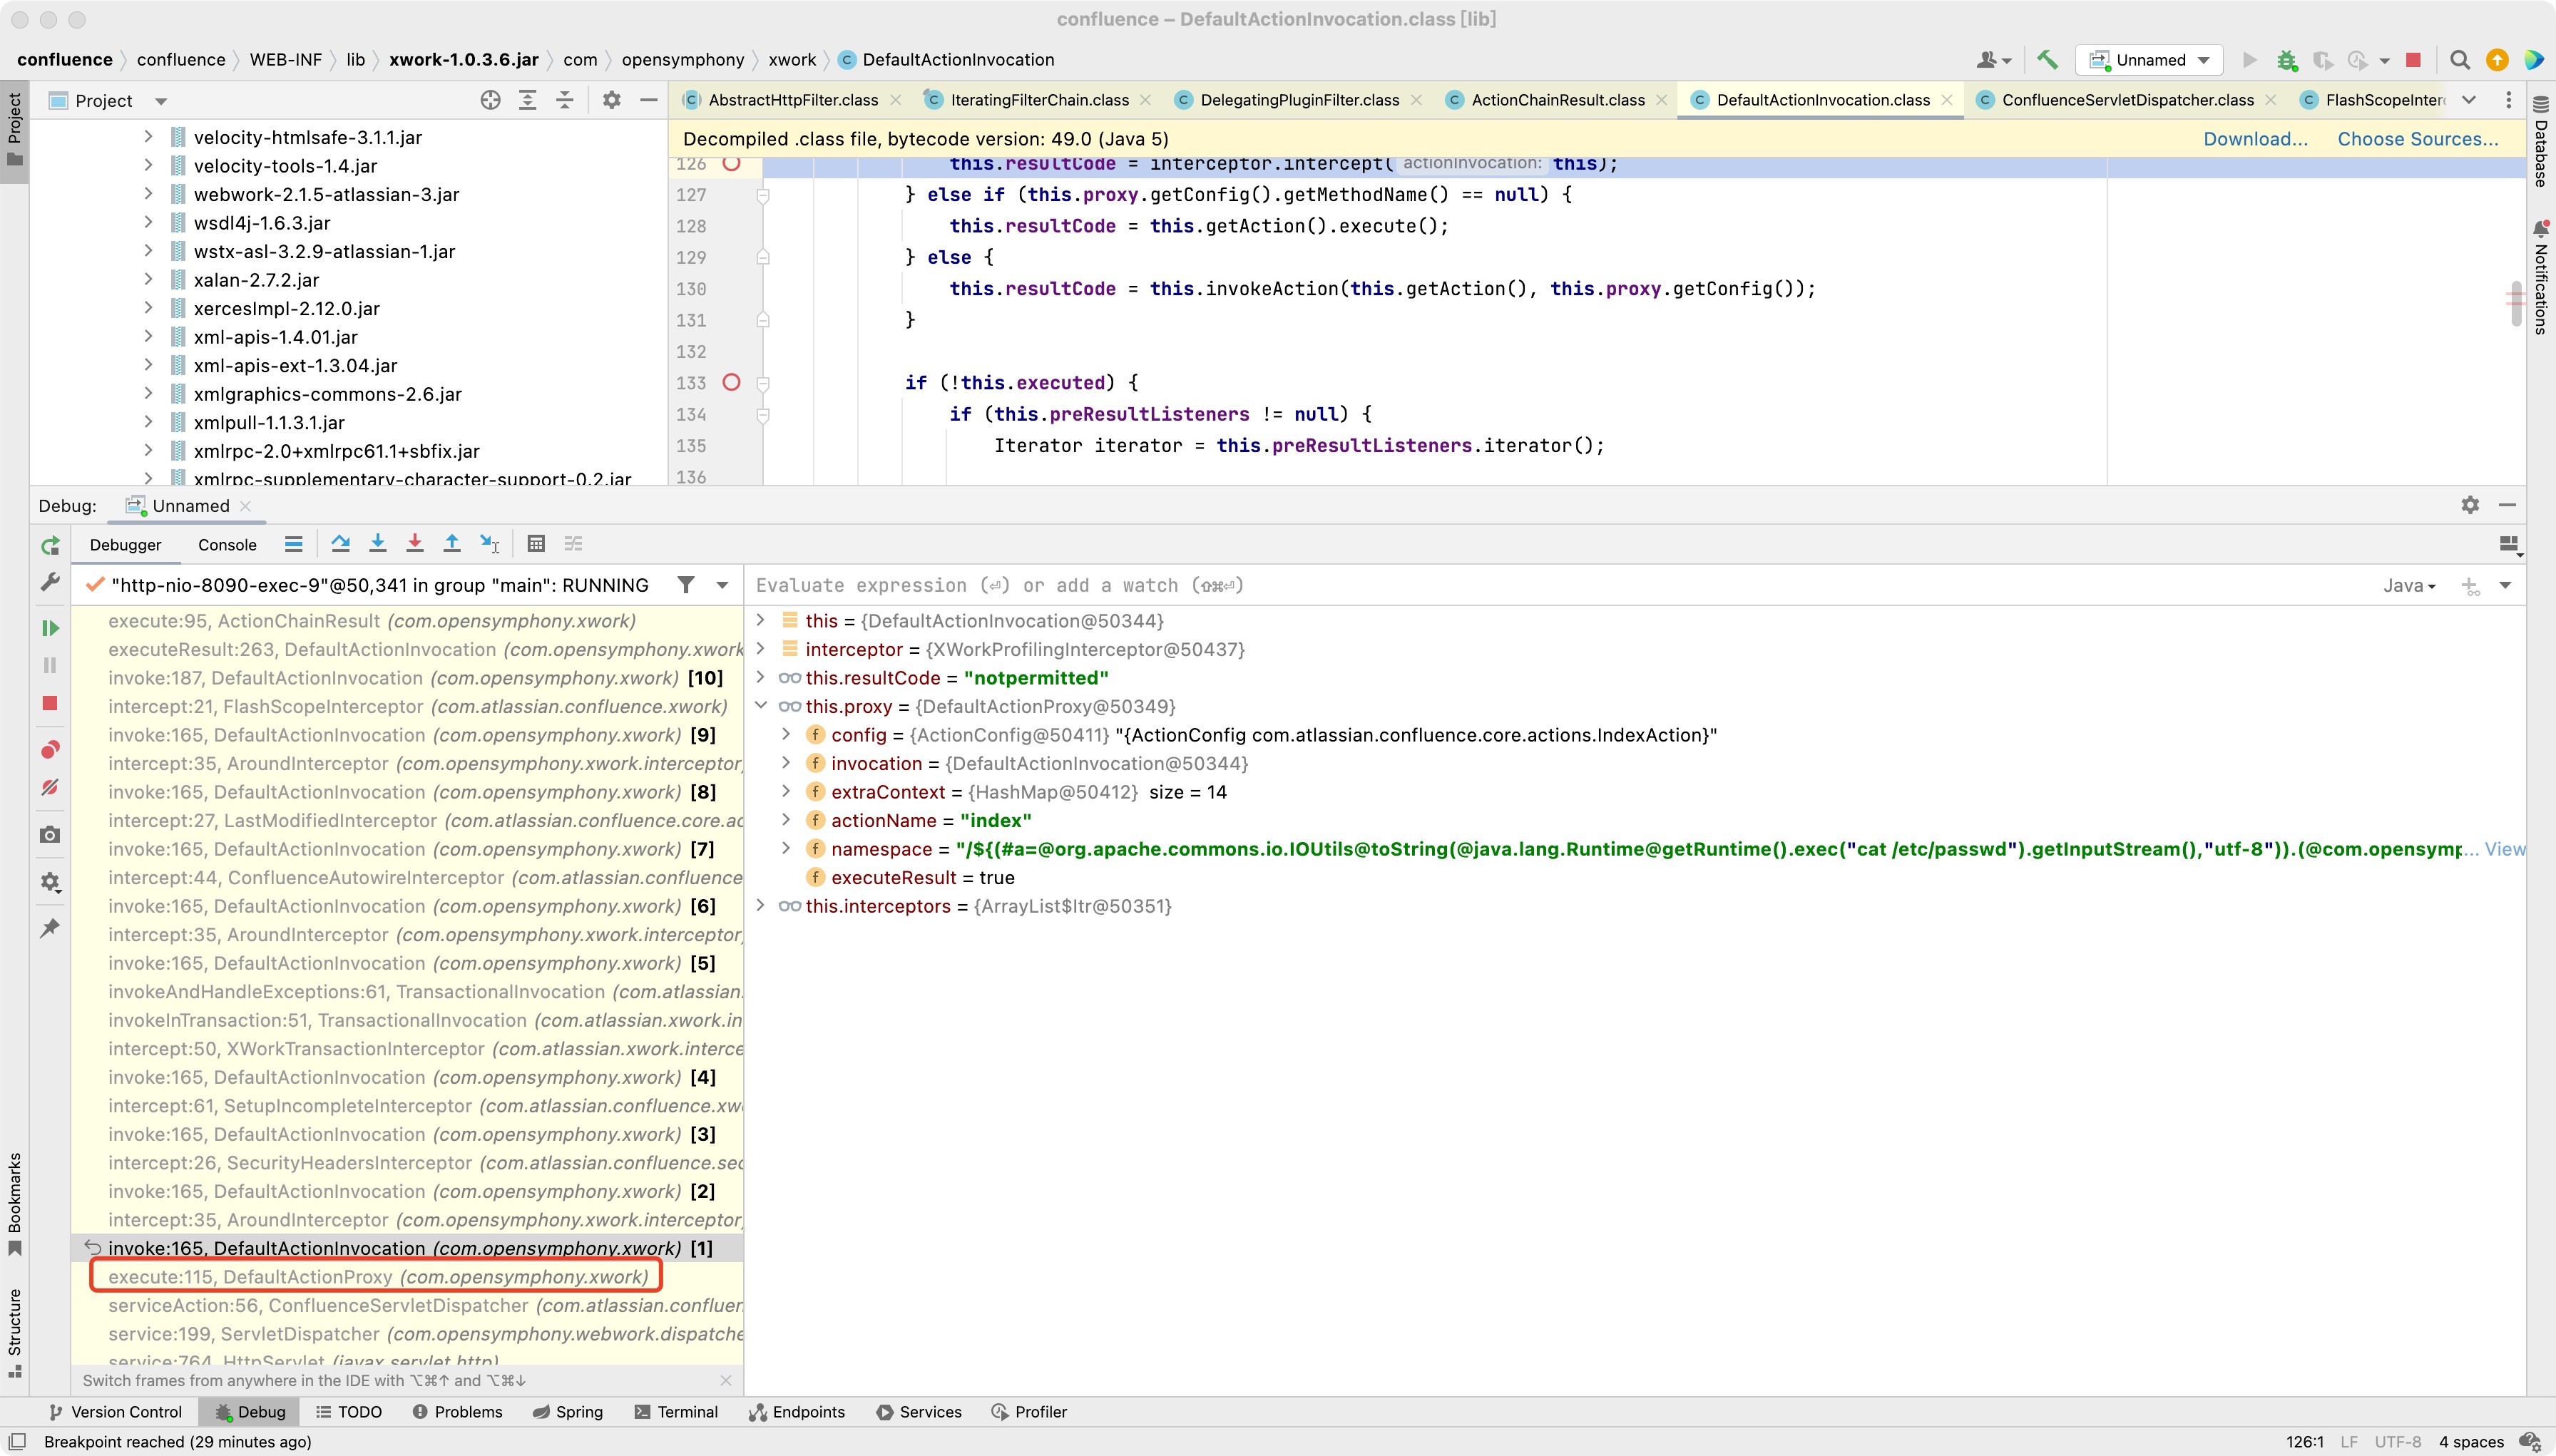Screen dimensions: 2556x1456
Task: Open Project panel options gear
Action: pos(612,100)
